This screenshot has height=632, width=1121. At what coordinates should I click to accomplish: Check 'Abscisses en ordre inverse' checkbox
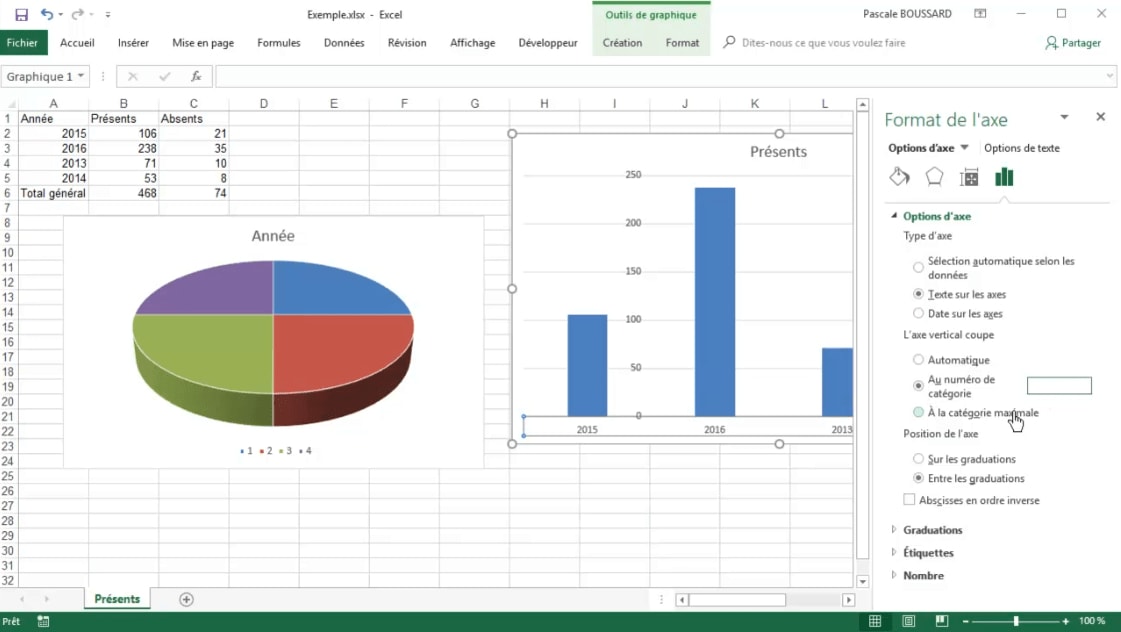(x=909, y=500)
